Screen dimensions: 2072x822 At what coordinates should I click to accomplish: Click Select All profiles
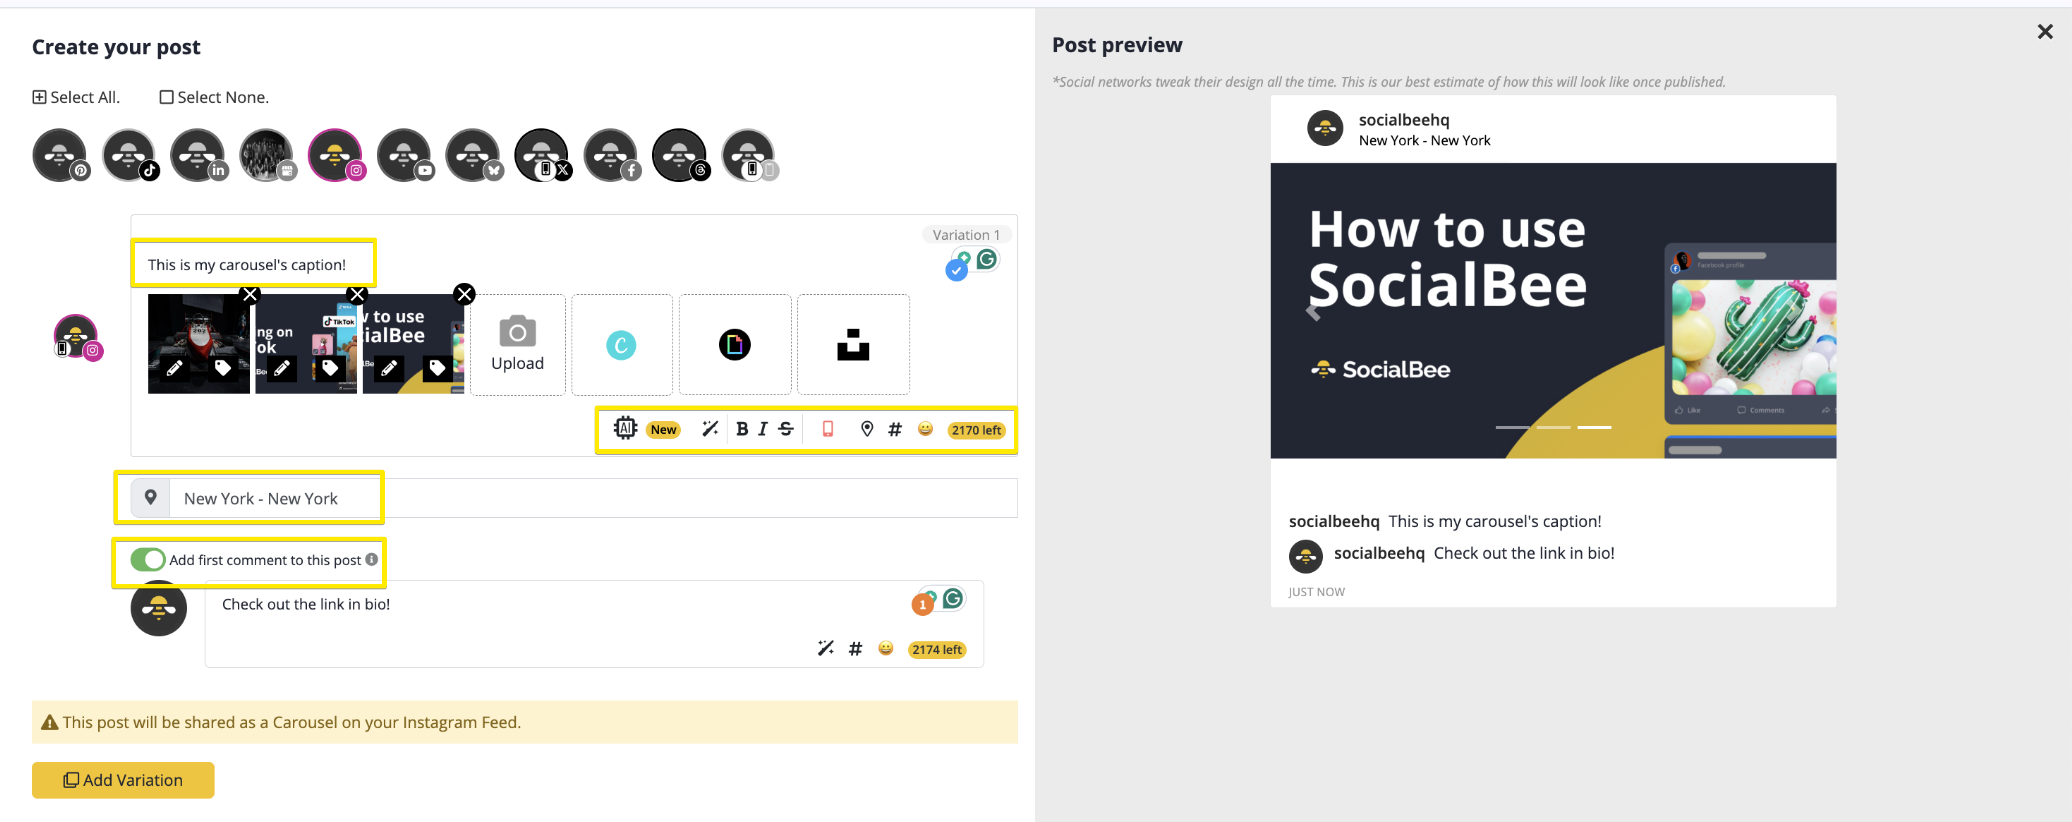[x=76, y=97]
